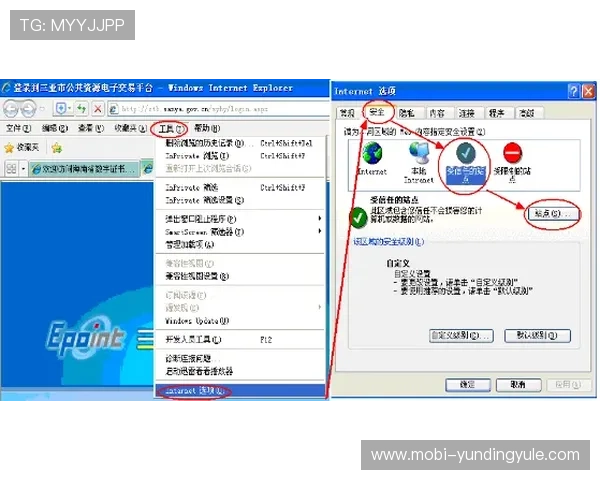This screenshot has width=600, height=480.
Task: Choose 开发人员工具 menu item
Action: [241, 340]
